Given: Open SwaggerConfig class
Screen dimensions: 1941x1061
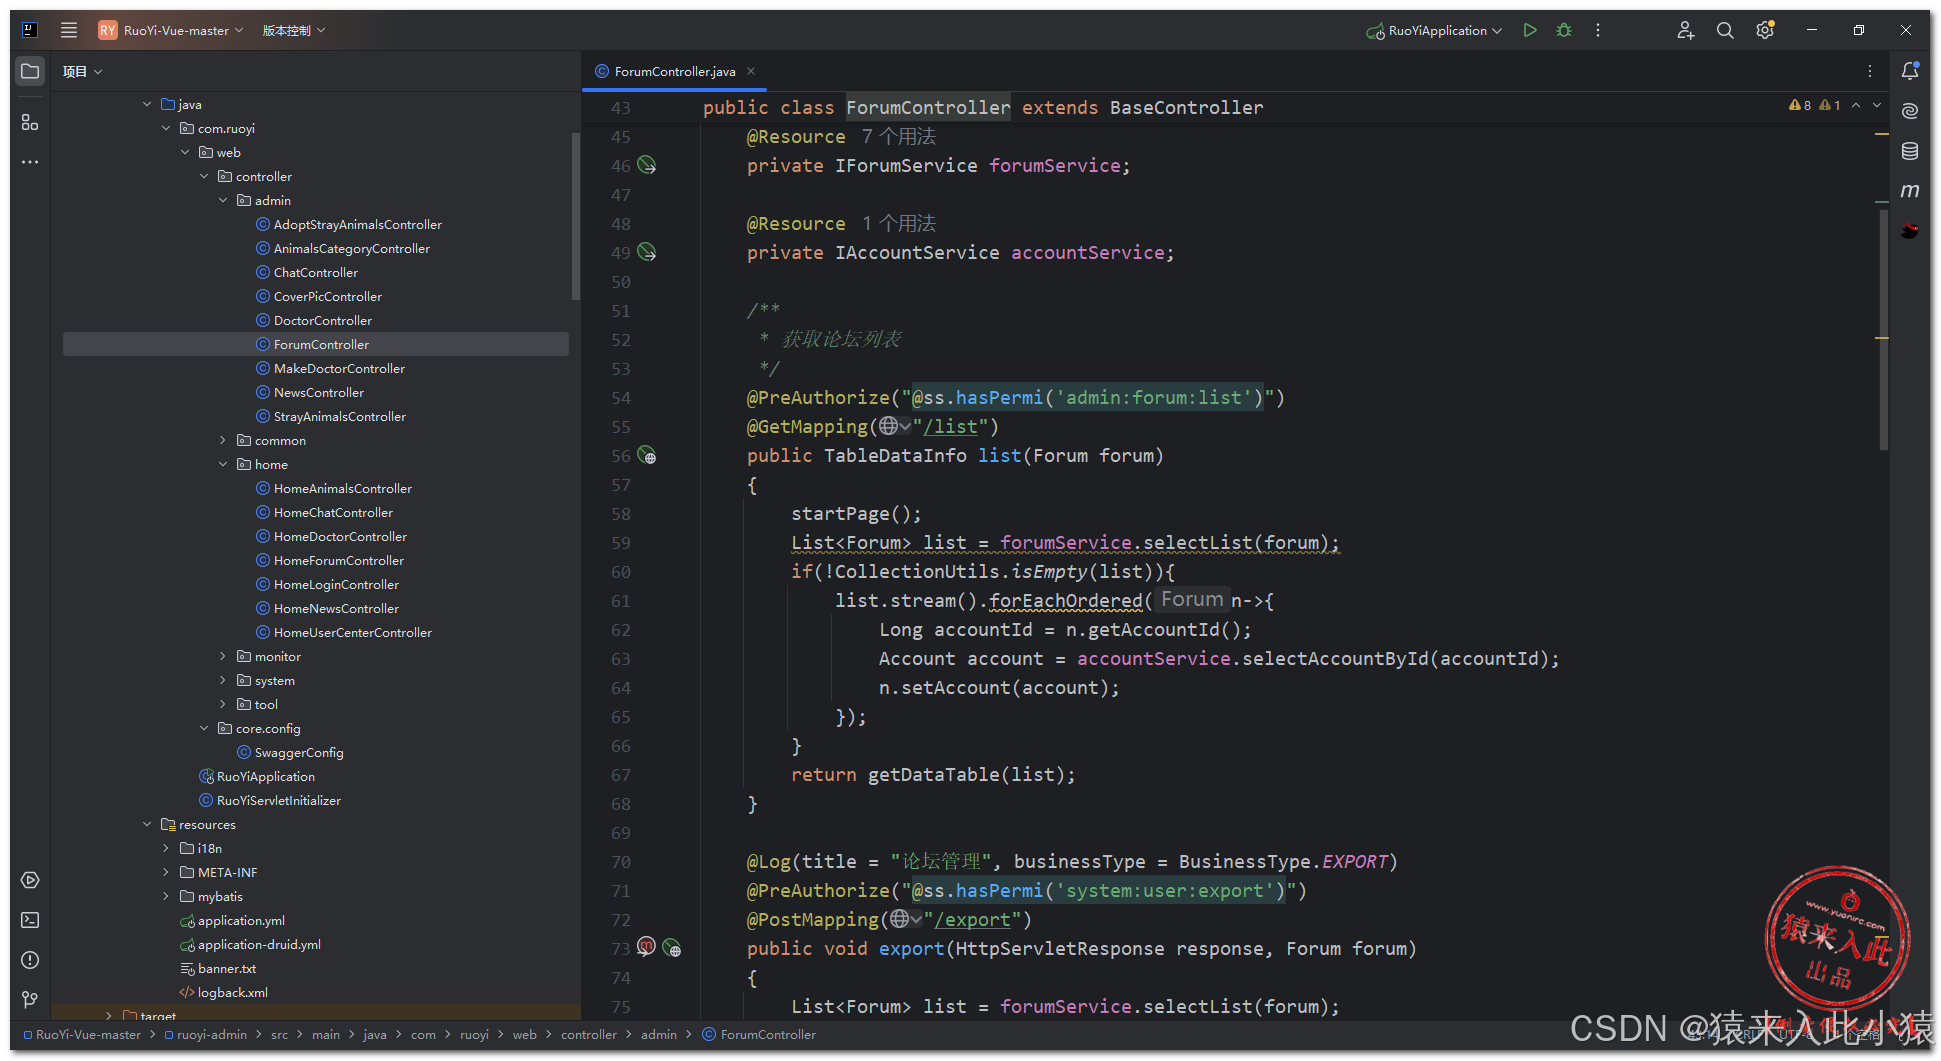Looking at the screenshot, I should (299, 752).
